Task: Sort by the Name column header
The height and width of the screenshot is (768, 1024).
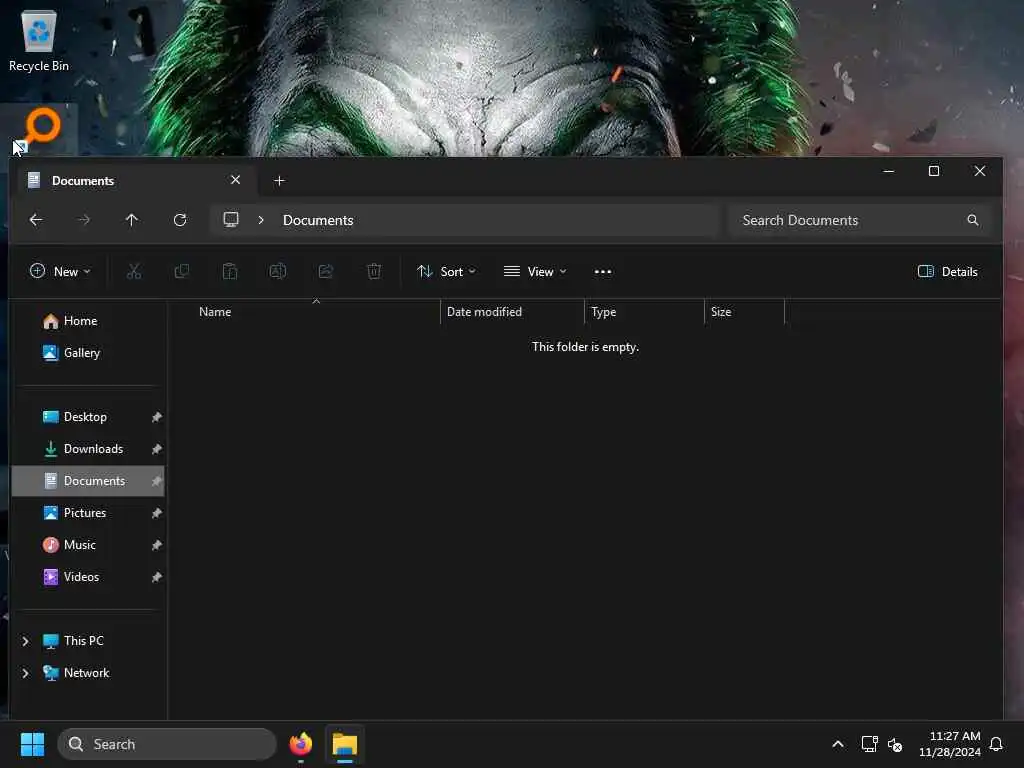Action: (x=215, y=312)
